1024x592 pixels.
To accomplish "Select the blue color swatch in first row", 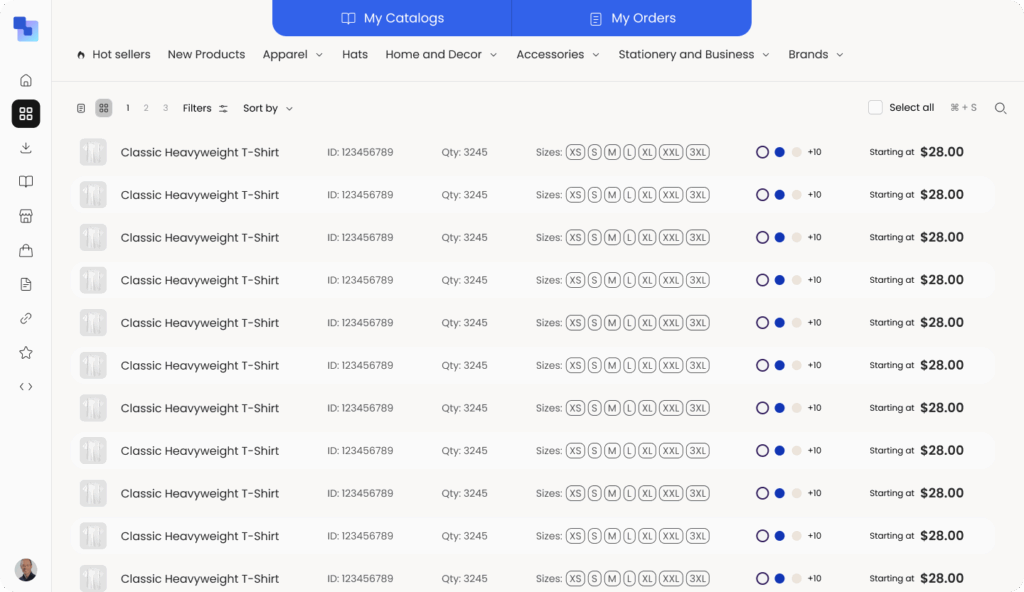I will [x=779, y=152].
